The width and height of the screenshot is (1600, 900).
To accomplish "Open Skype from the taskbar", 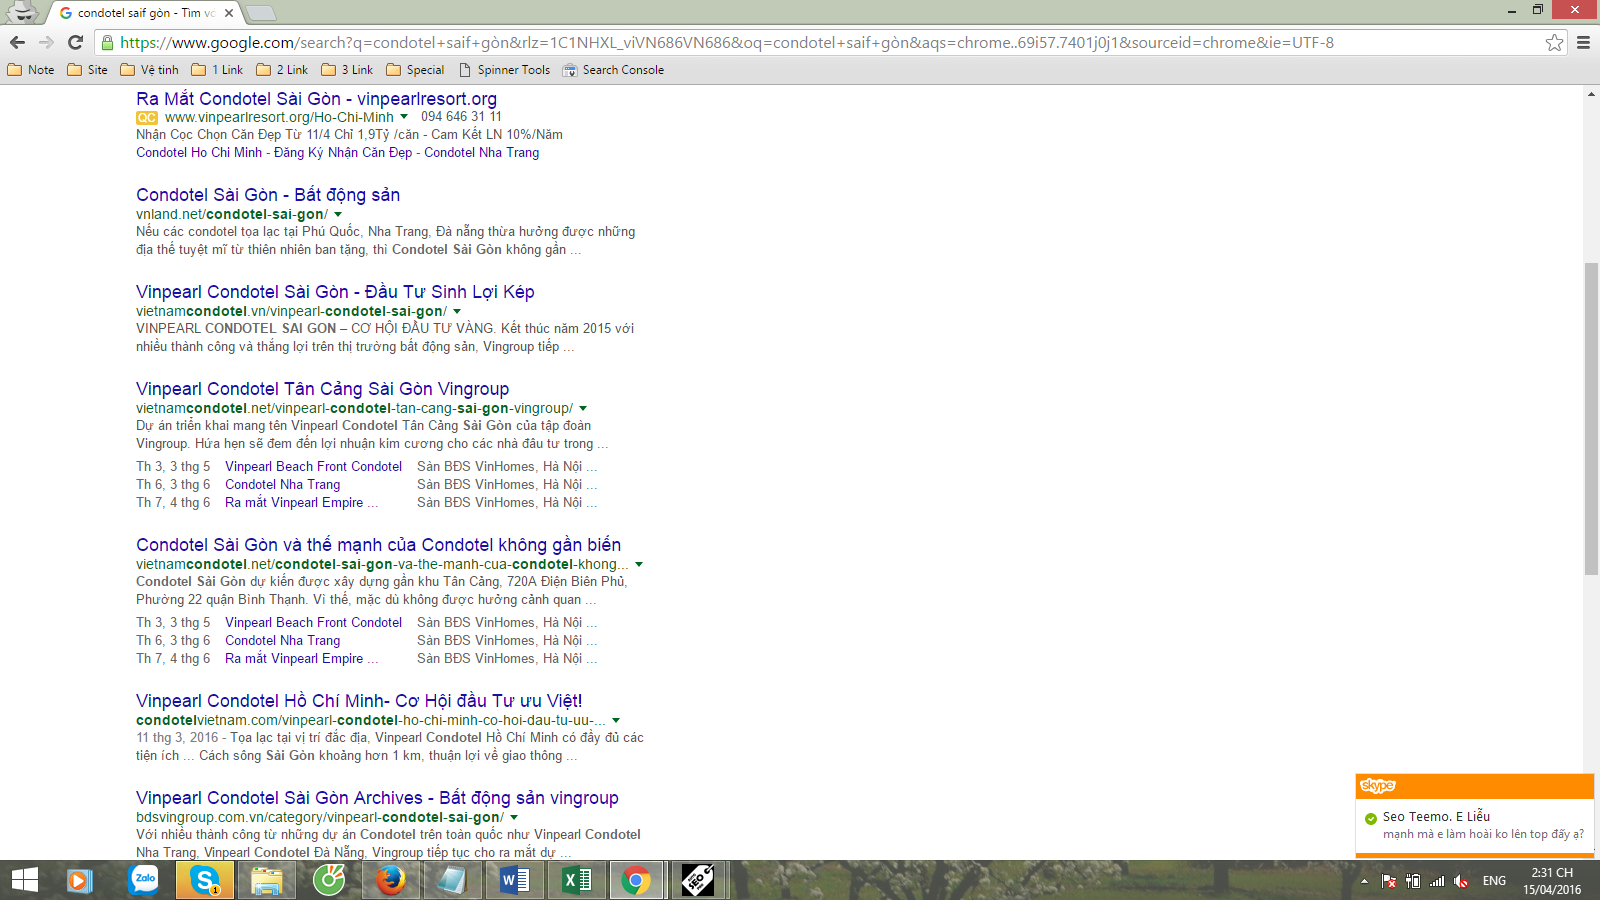I will (205, 880).
